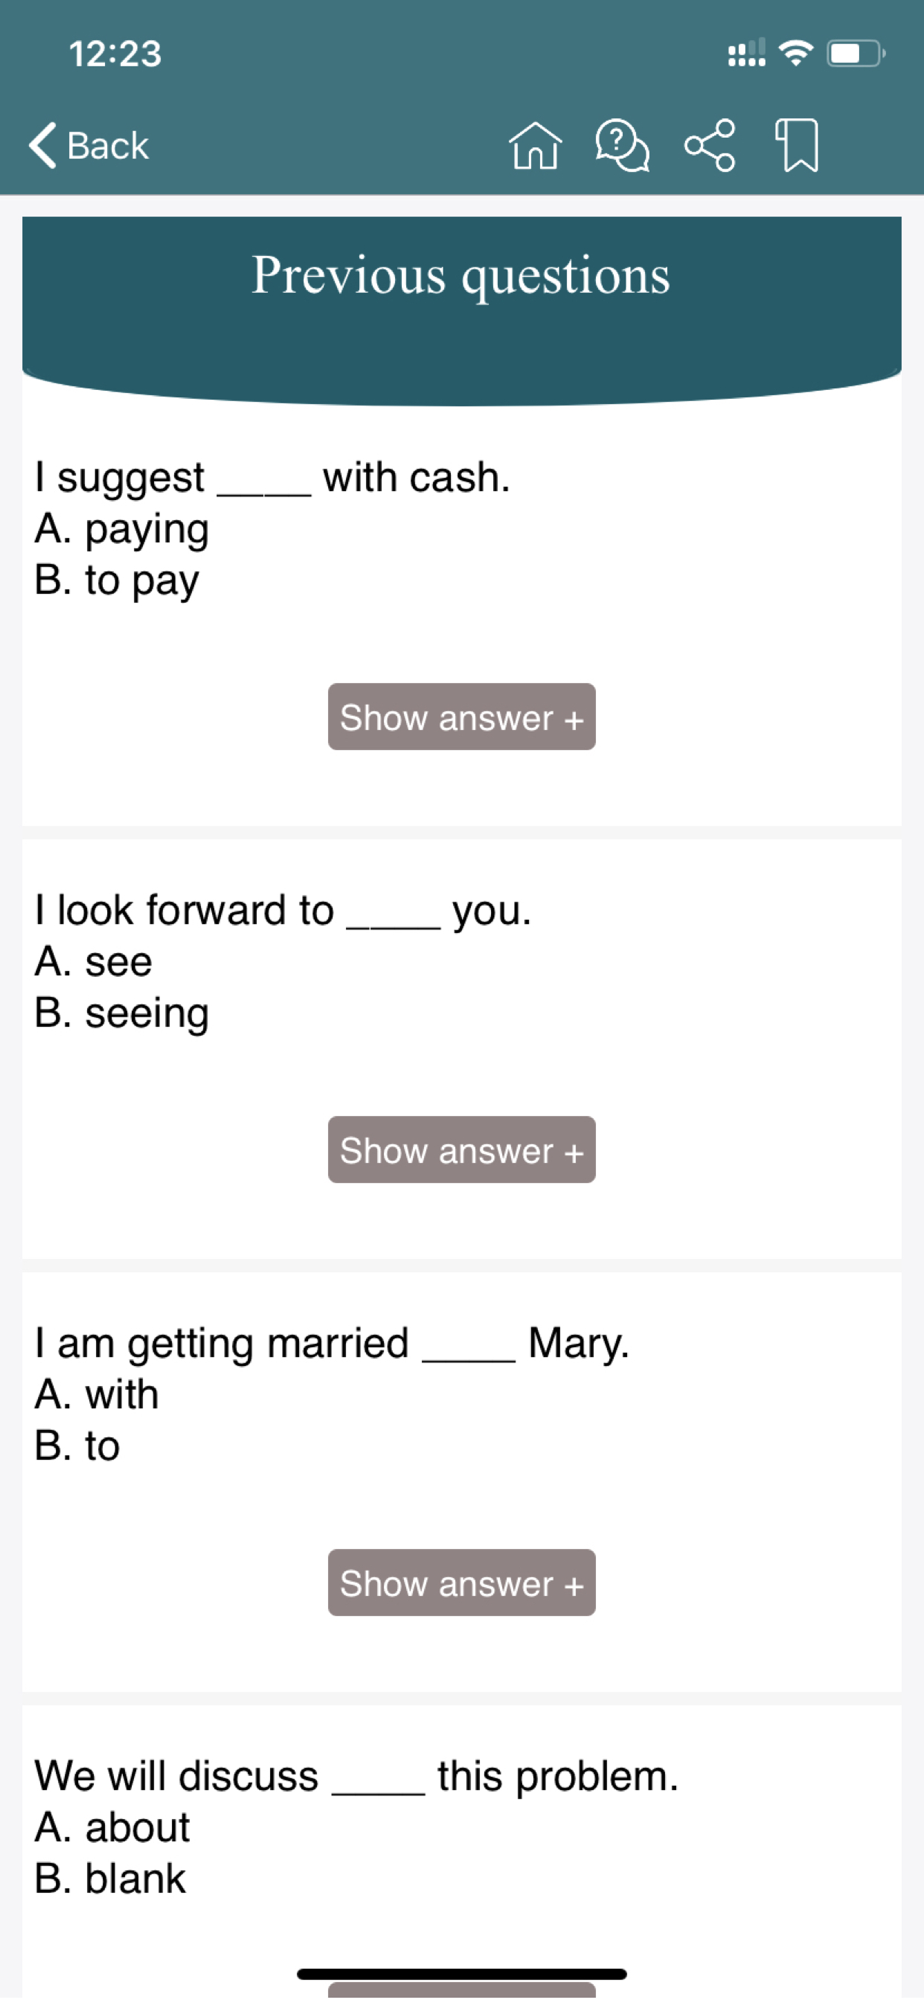The image size is (924, 2000).
Task: Tap the cellular signal icon
Action: (746, 53)
